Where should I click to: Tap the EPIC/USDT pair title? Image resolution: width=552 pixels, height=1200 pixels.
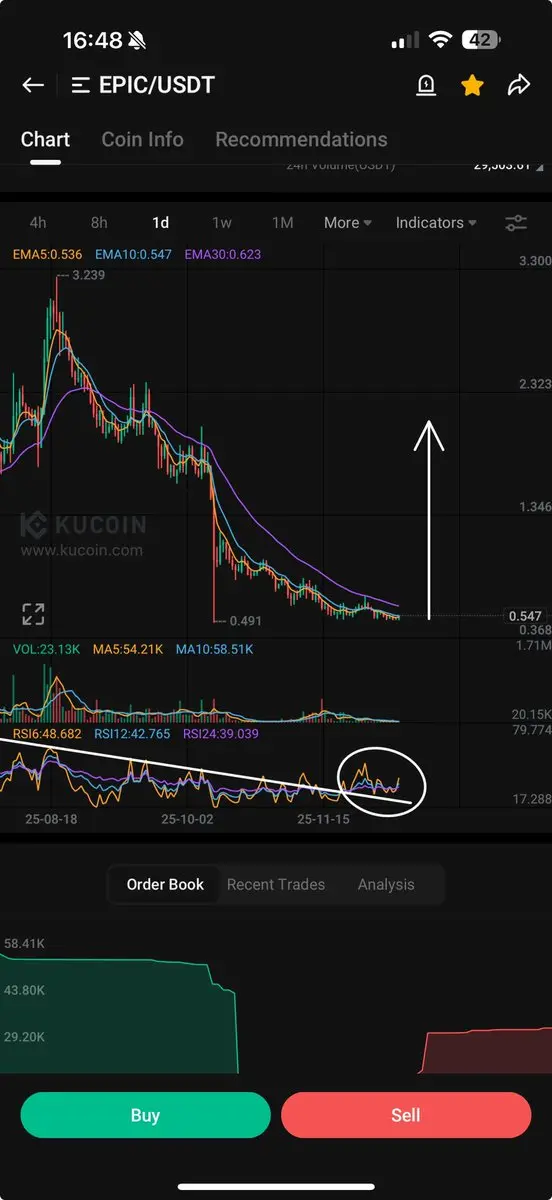pyautogui.click(x=157, y=85)
